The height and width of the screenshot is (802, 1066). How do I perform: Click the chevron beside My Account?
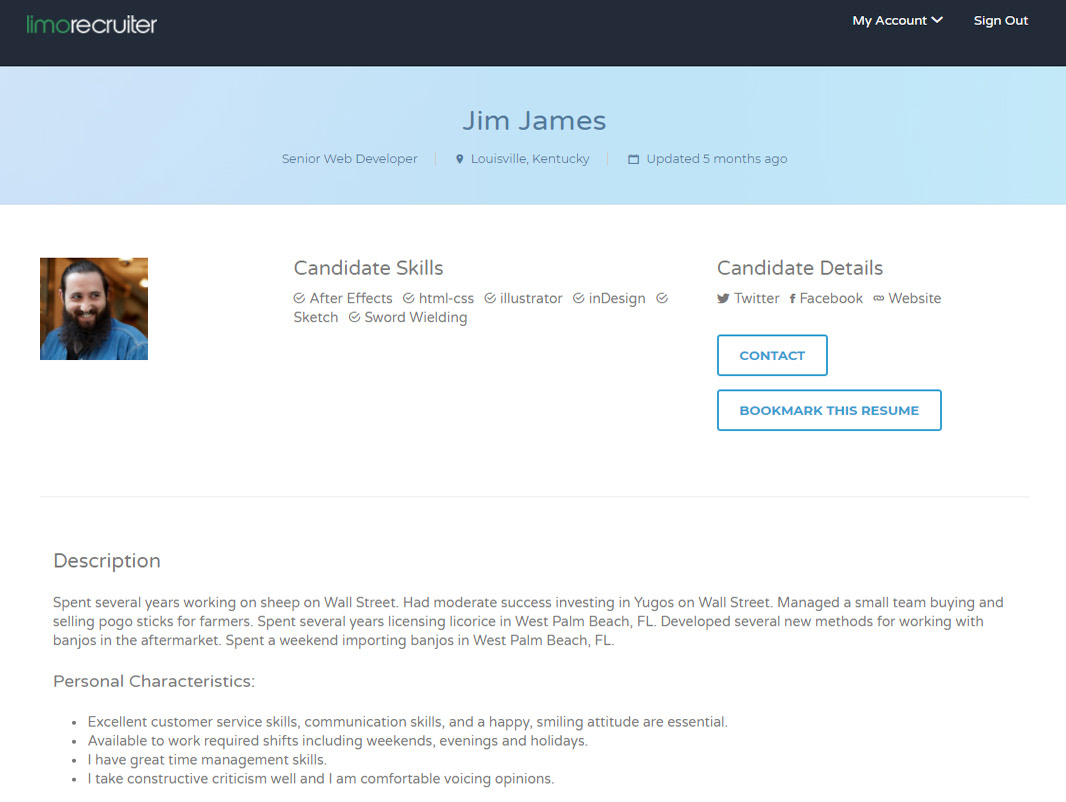coord(937,20)
